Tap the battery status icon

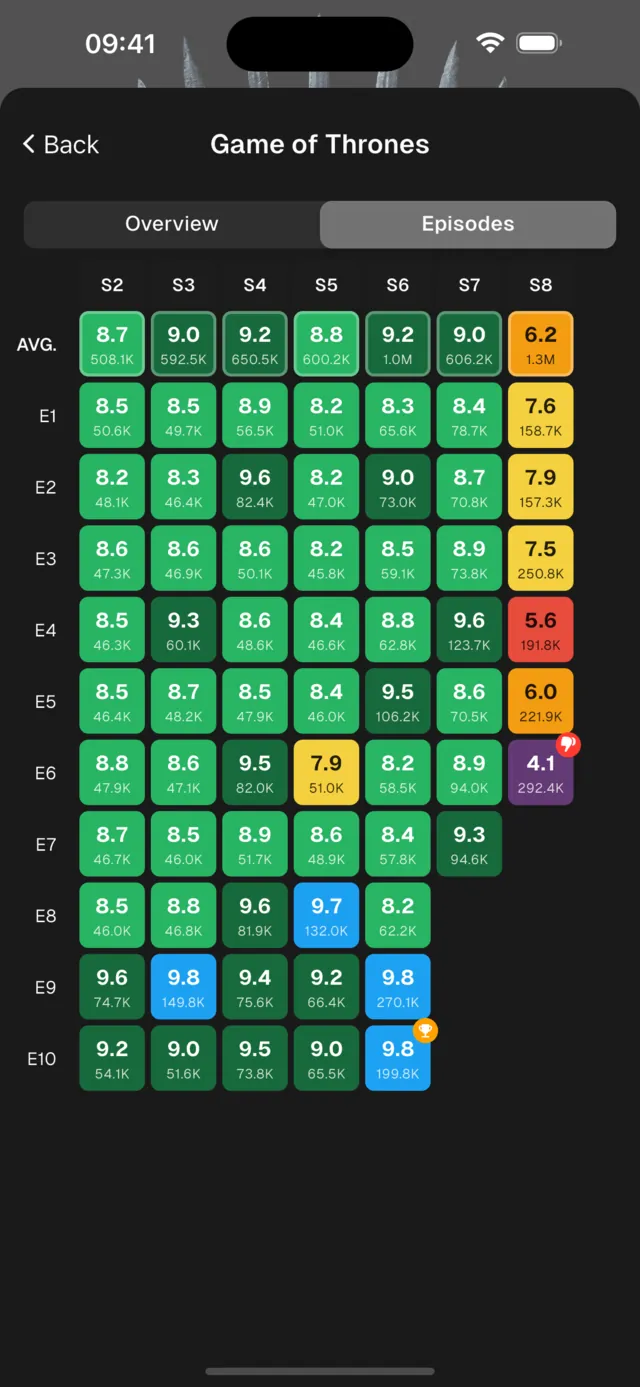[x=540, y=43]
